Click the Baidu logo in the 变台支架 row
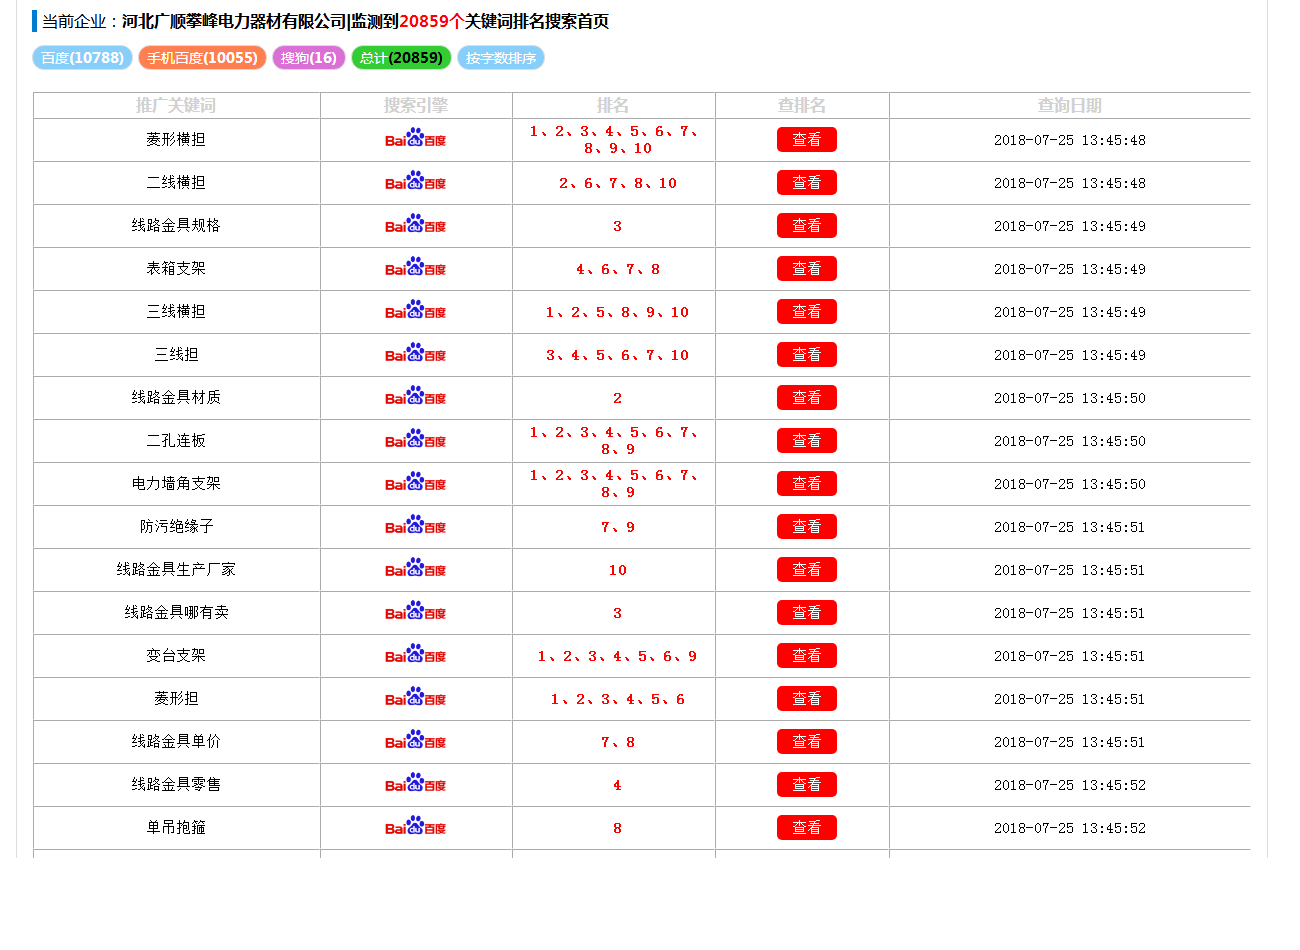Image resolution: width=1300 pixels, height=950 pixels. pyautogui.click(x=415, y=655)
